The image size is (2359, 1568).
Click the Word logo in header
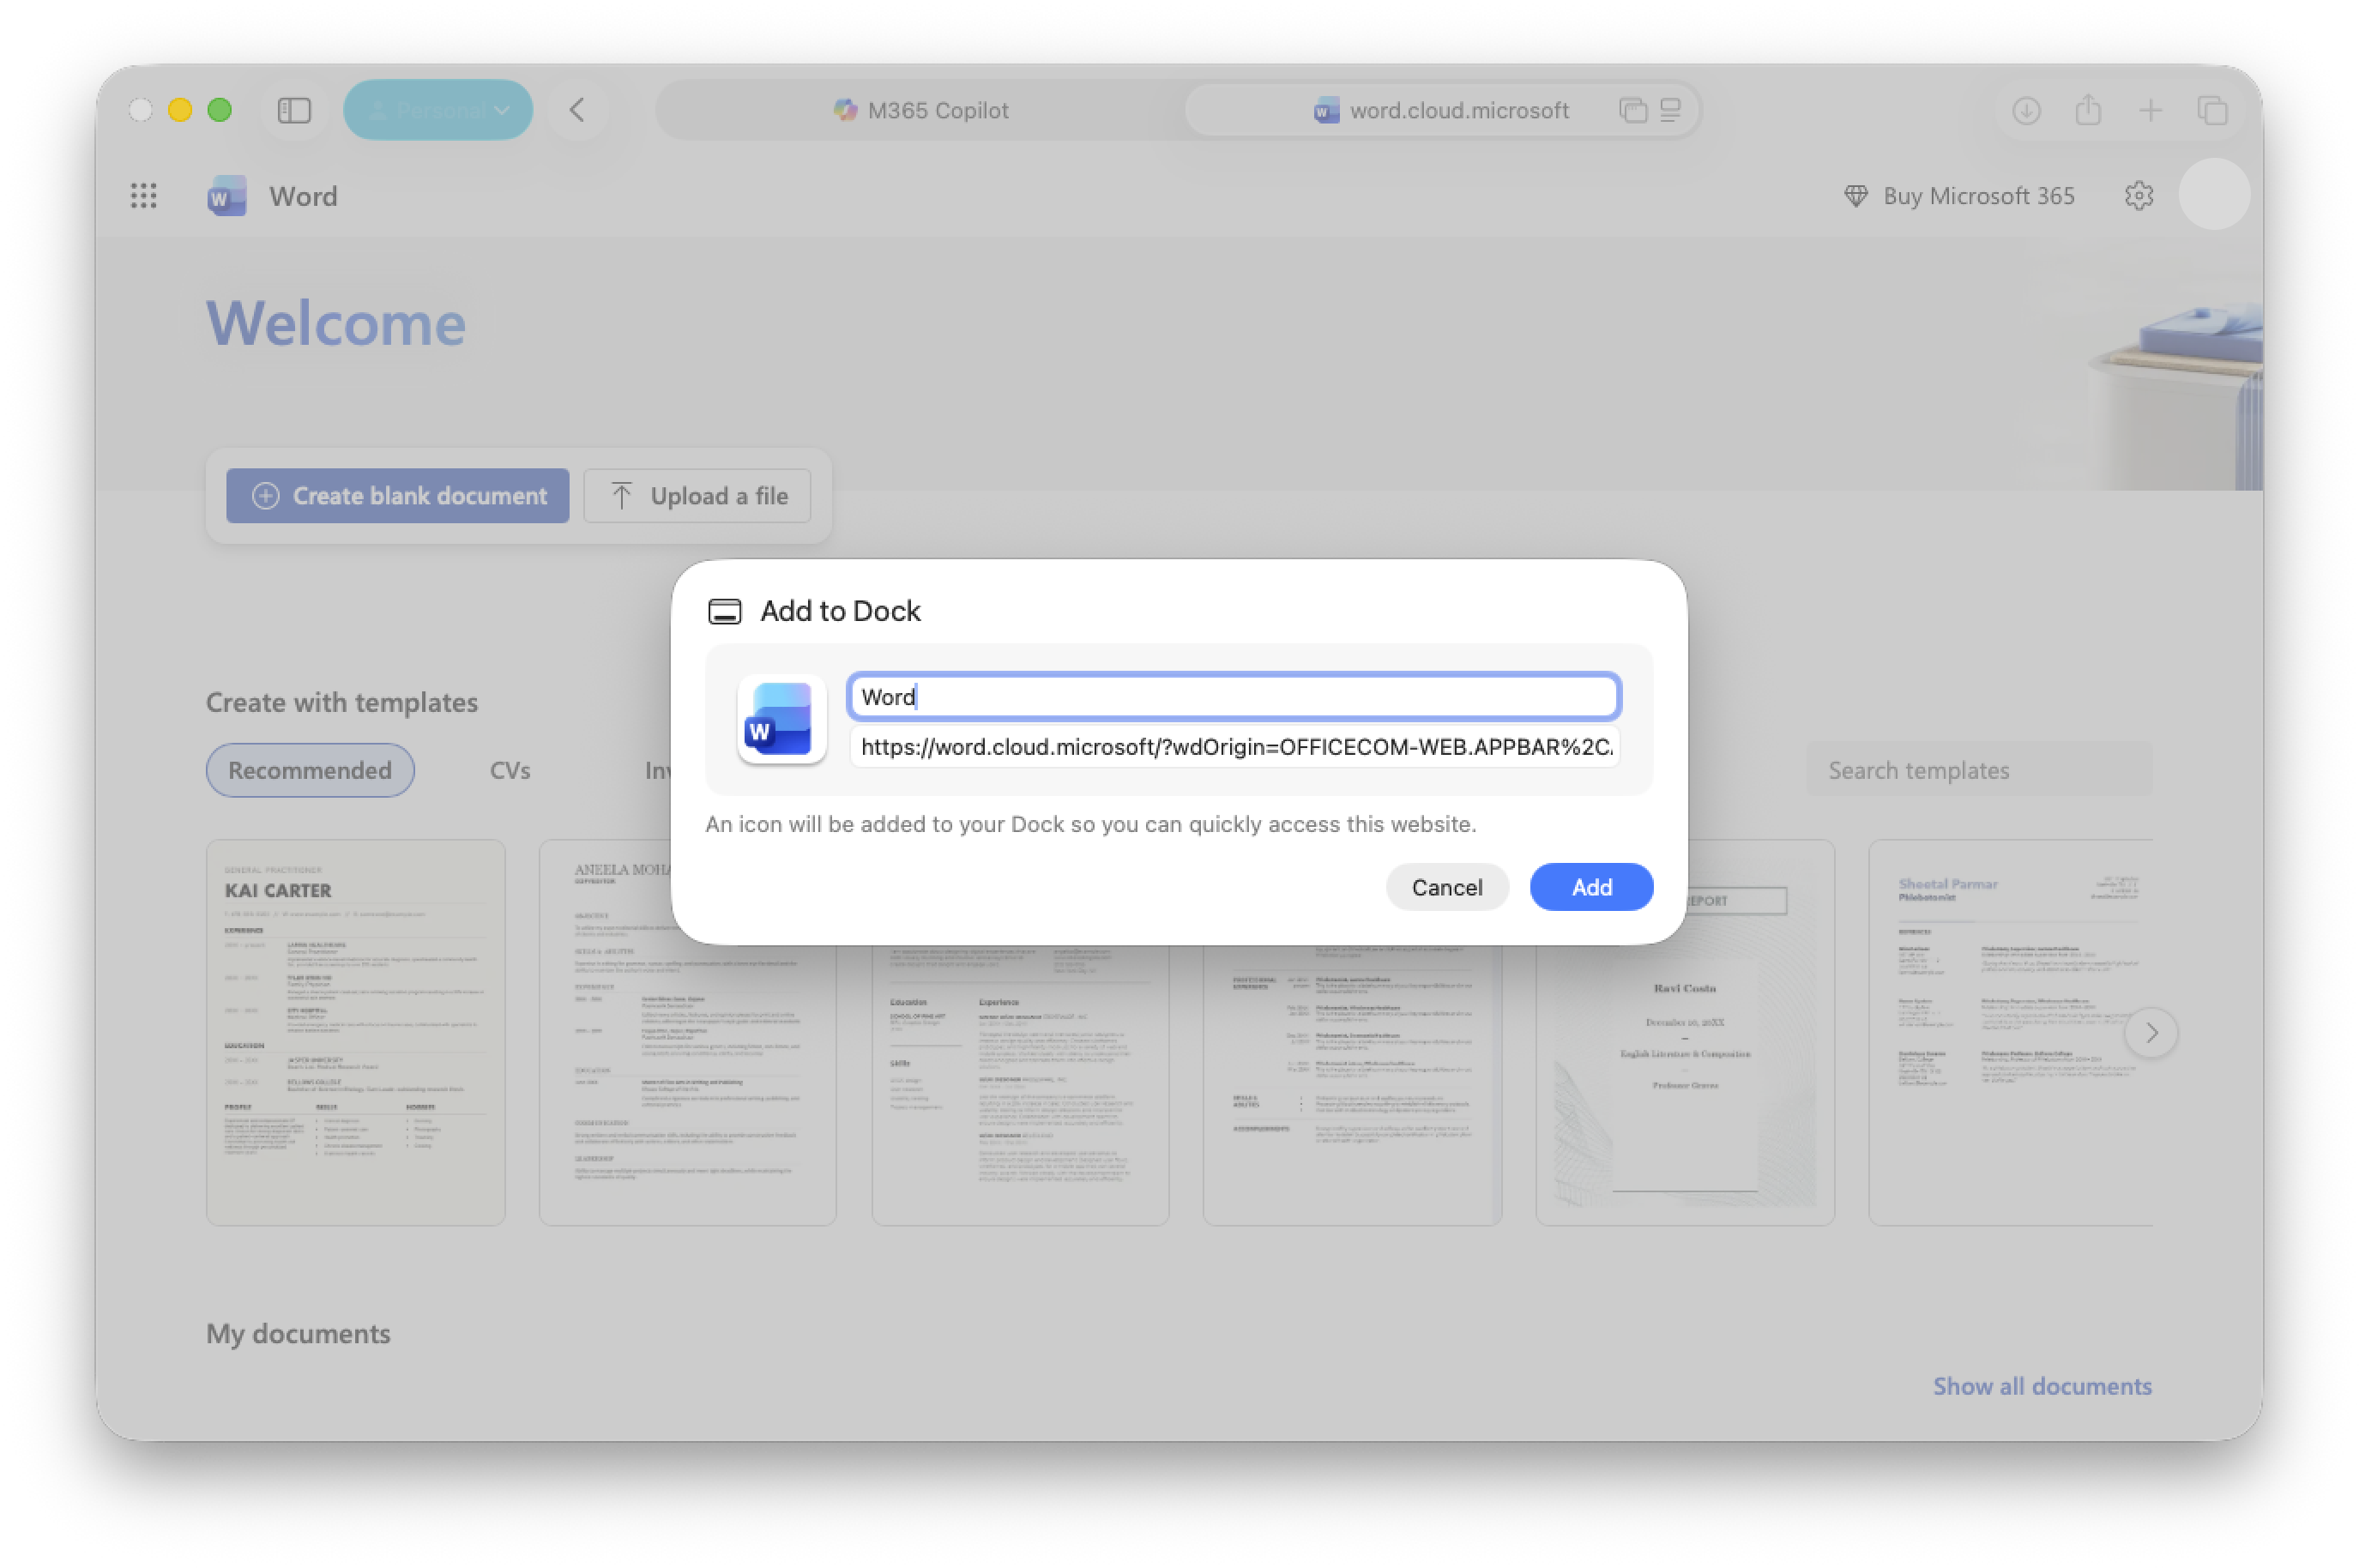[227, 196]
